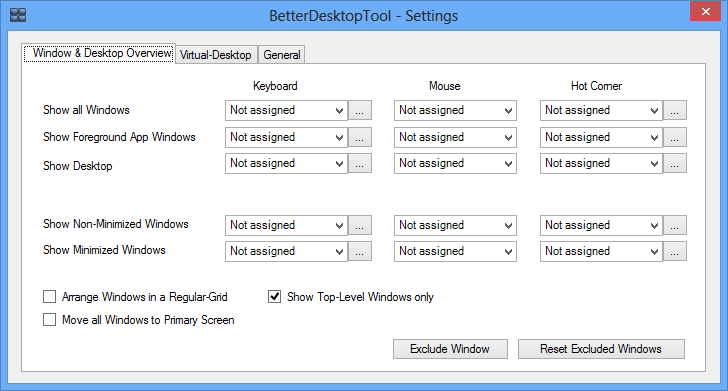
Task: Click the Hot Corner column header text
Action: click(596, 86)
